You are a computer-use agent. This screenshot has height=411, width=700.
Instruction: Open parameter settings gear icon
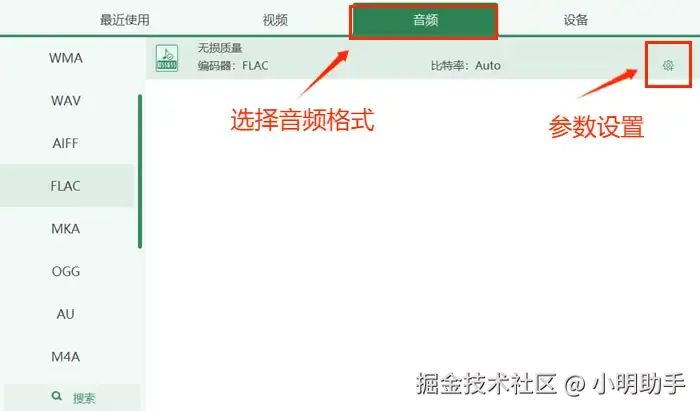[x=668, y=66]
